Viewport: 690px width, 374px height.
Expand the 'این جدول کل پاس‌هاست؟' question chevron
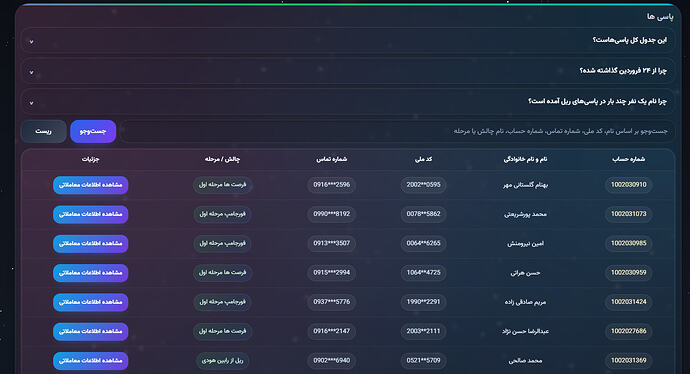(31, 42)
